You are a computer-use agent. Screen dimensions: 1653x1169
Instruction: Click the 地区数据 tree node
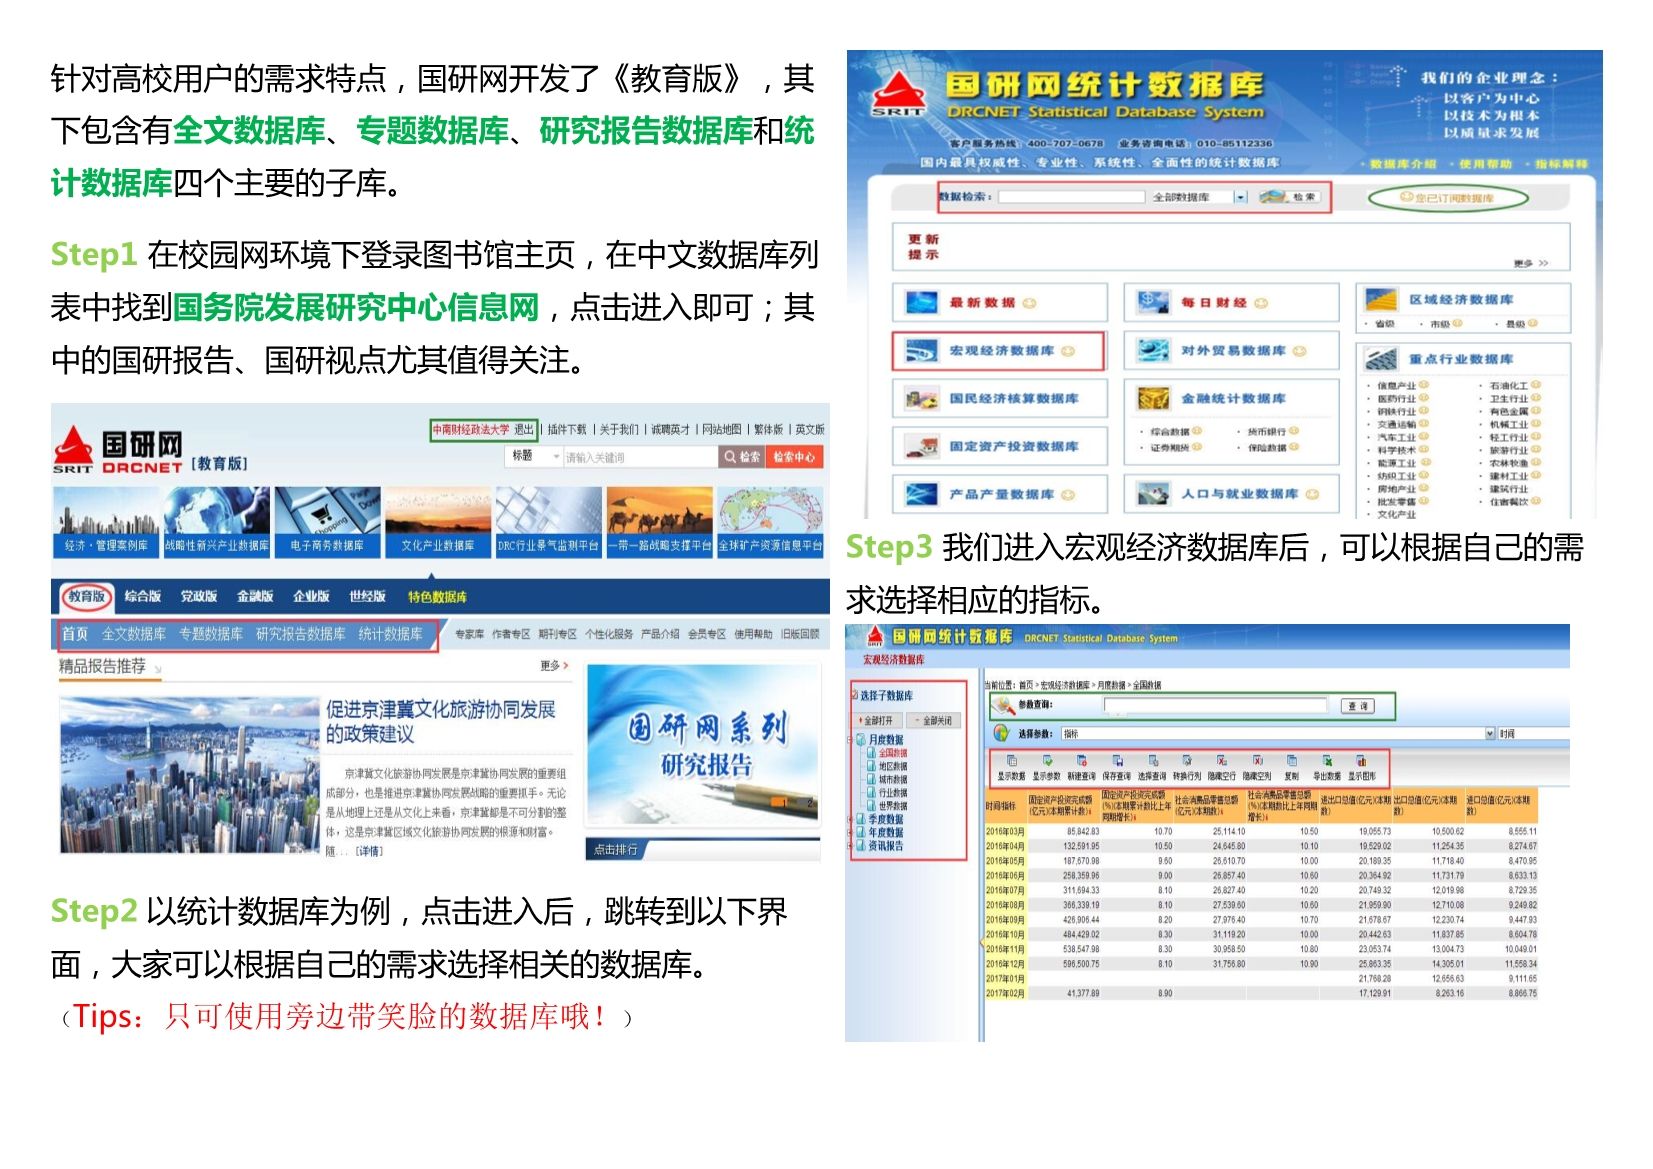pyautogui.click(x=893, y=766)
